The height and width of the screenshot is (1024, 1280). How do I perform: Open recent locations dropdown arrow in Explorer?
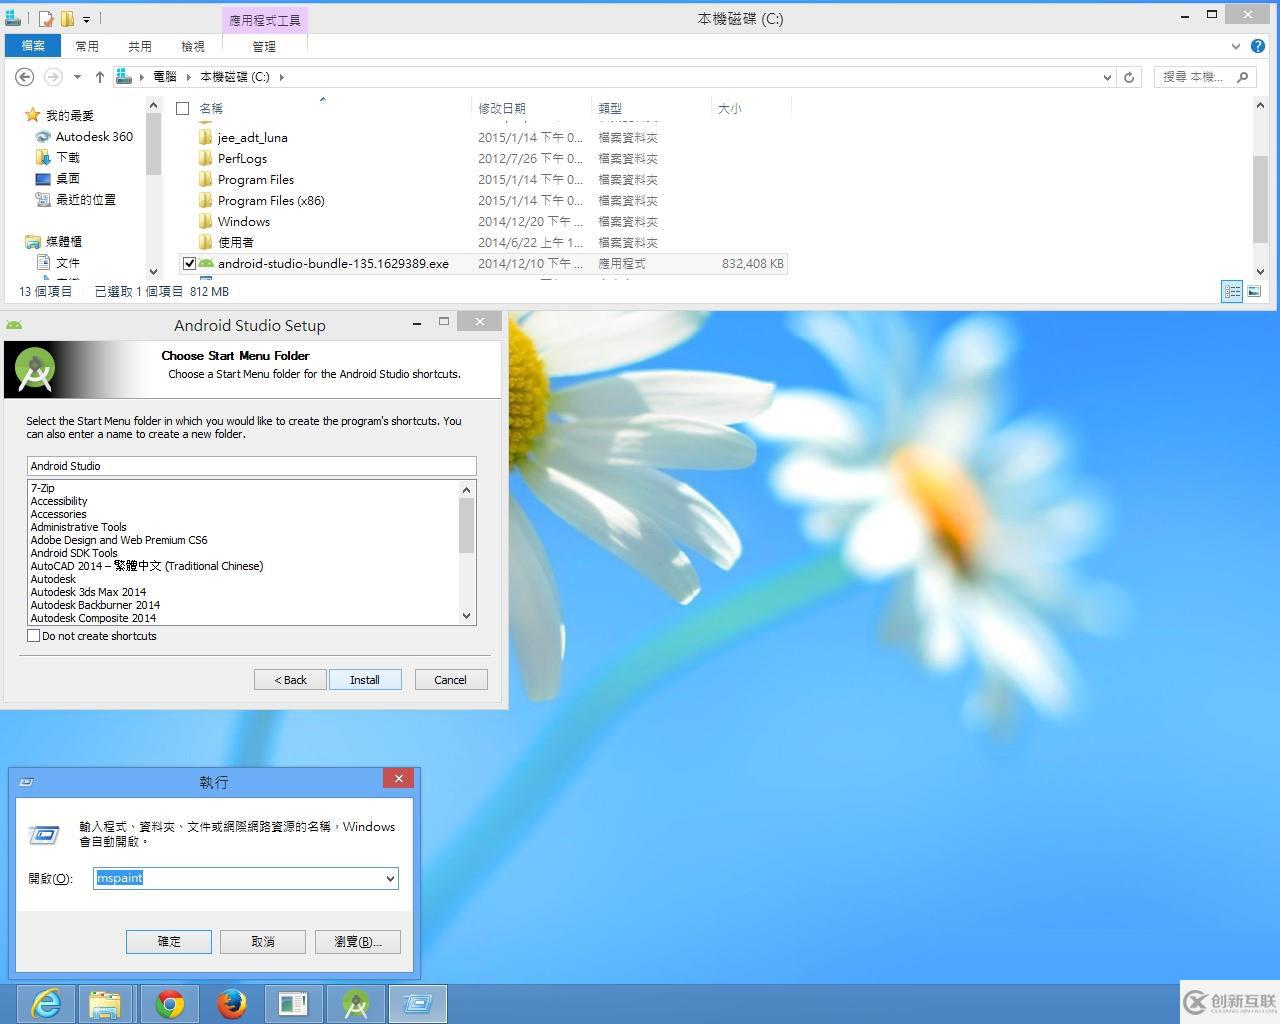[x=77, y=77]
